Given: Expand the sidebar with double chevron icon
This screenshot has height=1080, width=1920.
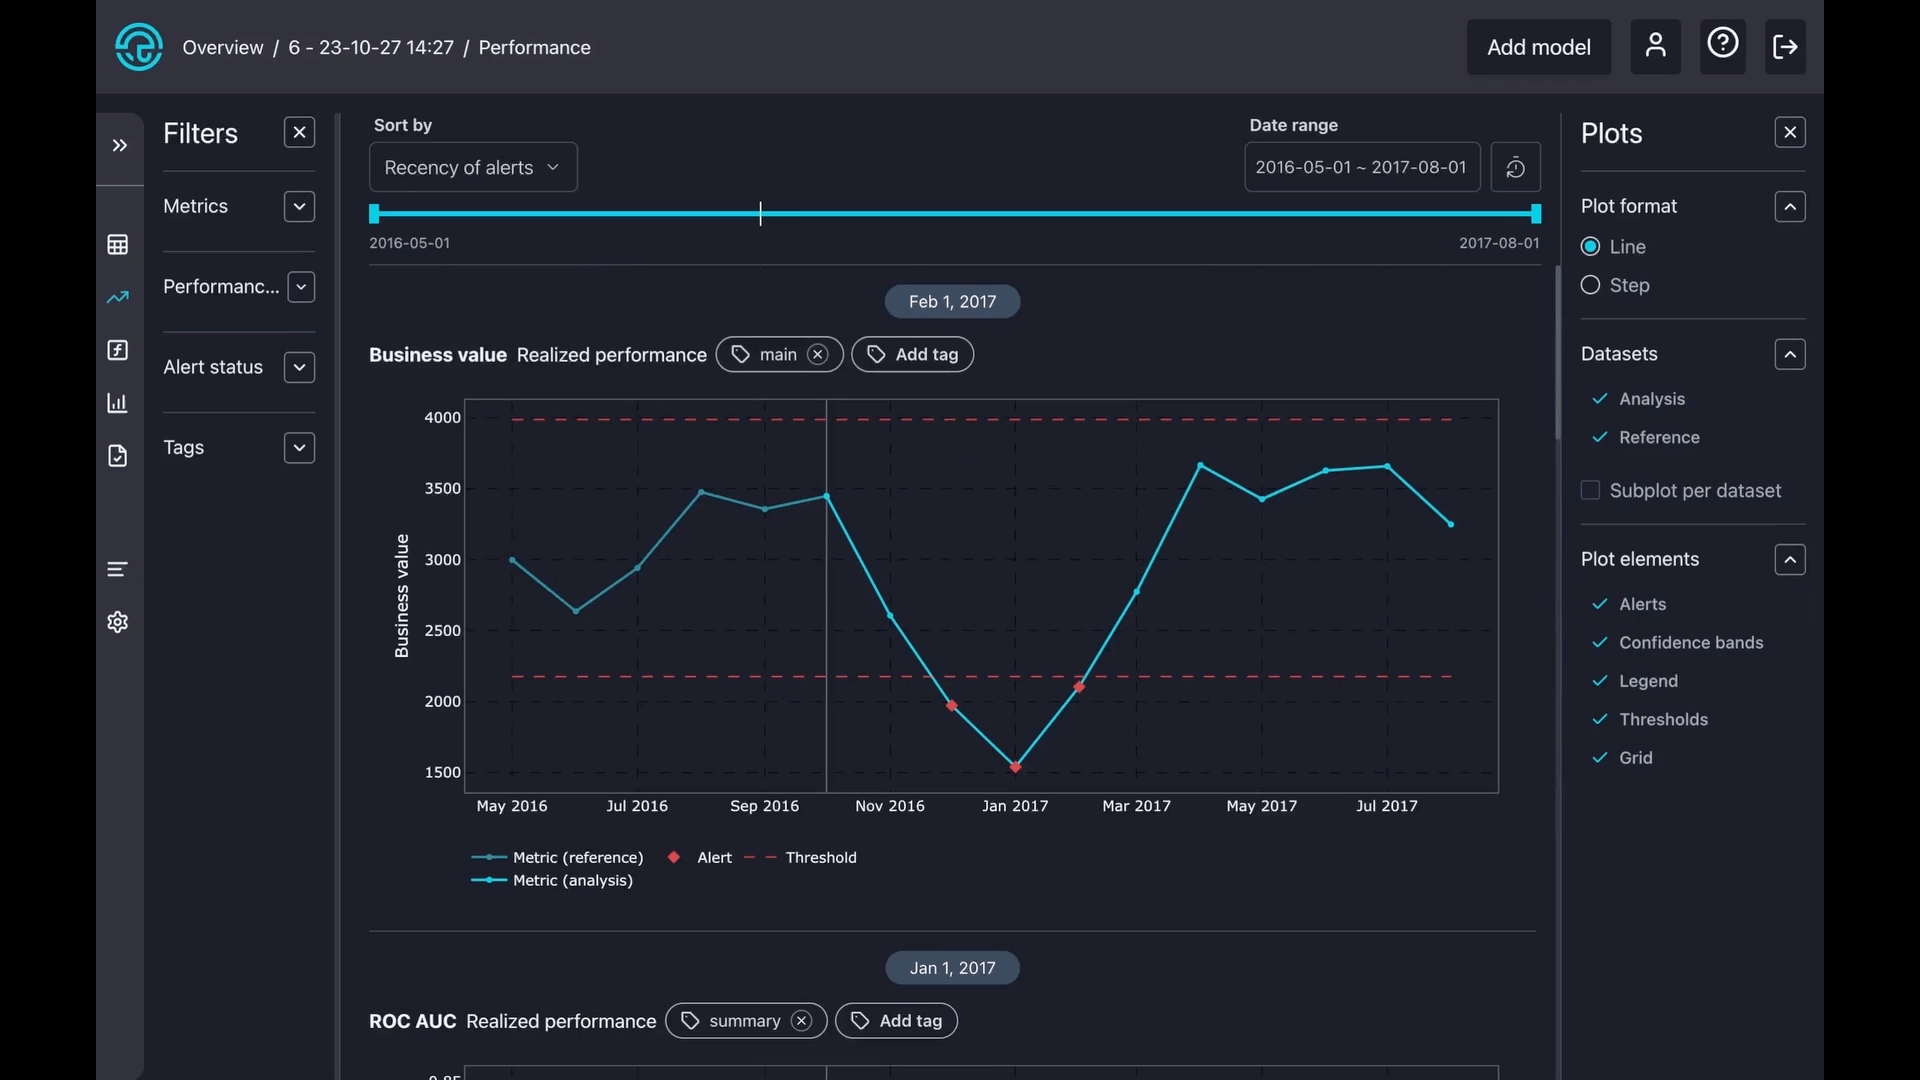Looking at the screenshot, I should (119, 146).
